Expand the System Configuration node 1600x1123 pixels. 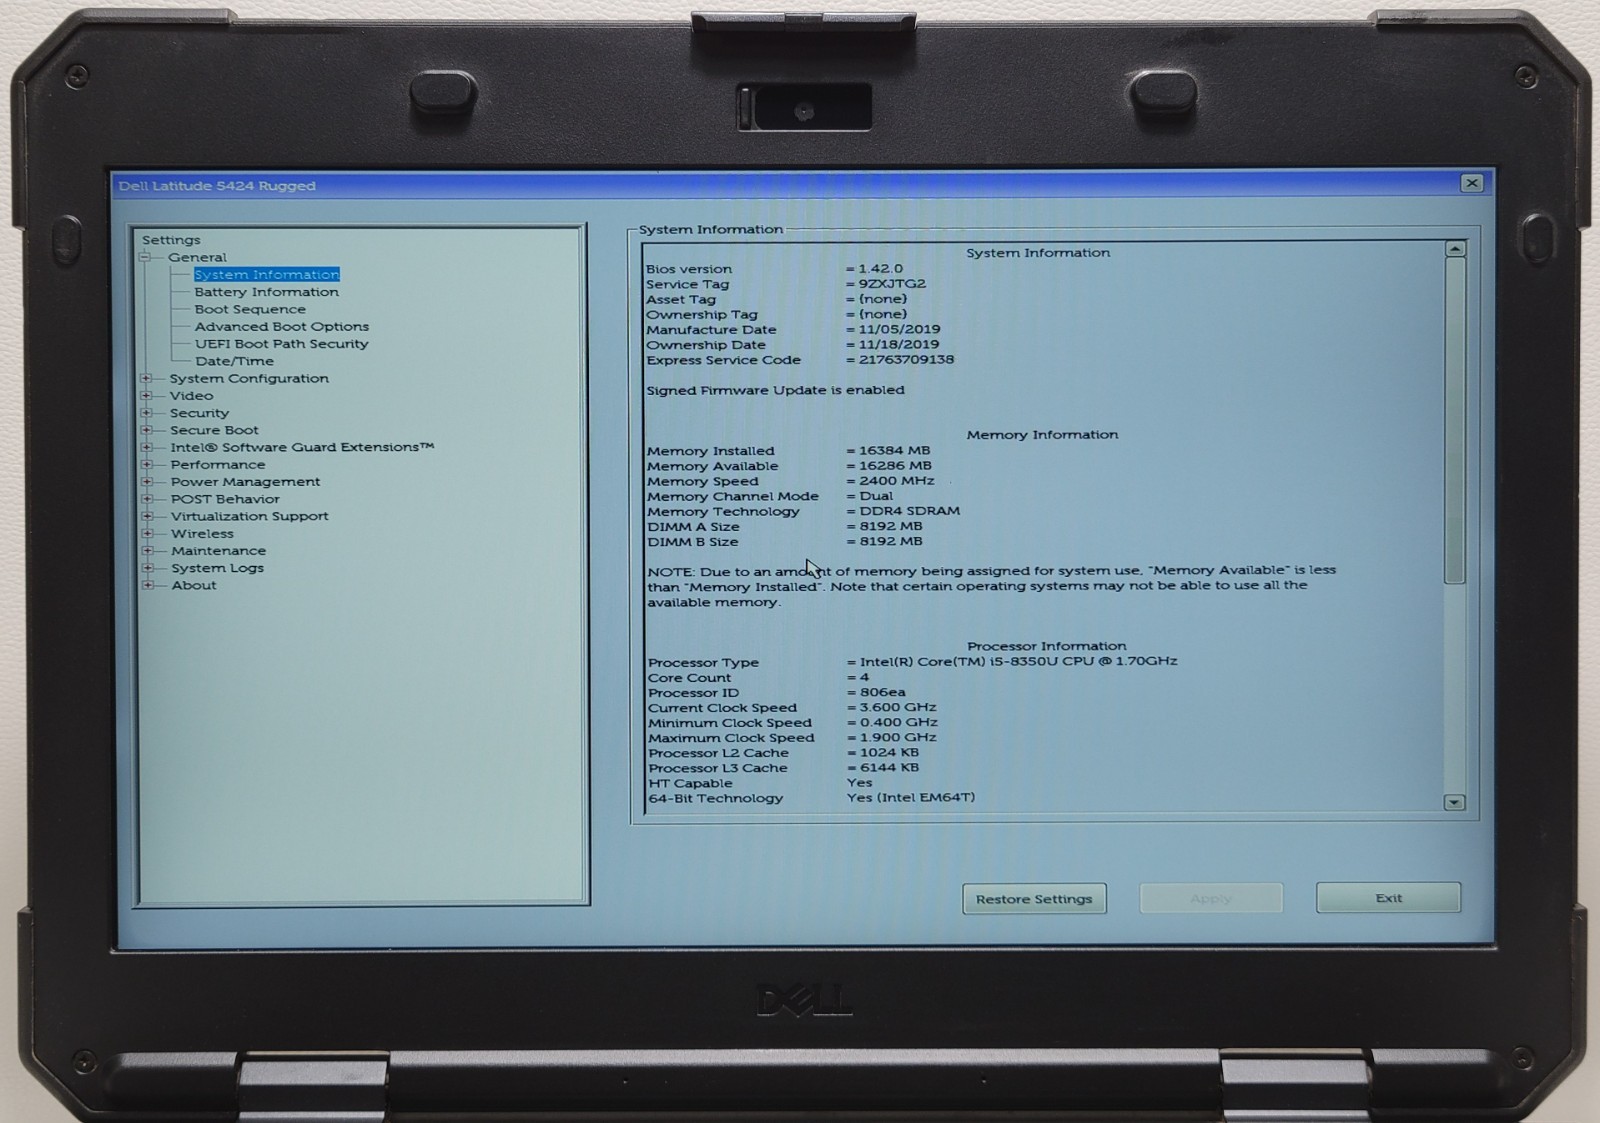(x=147, y=378)
